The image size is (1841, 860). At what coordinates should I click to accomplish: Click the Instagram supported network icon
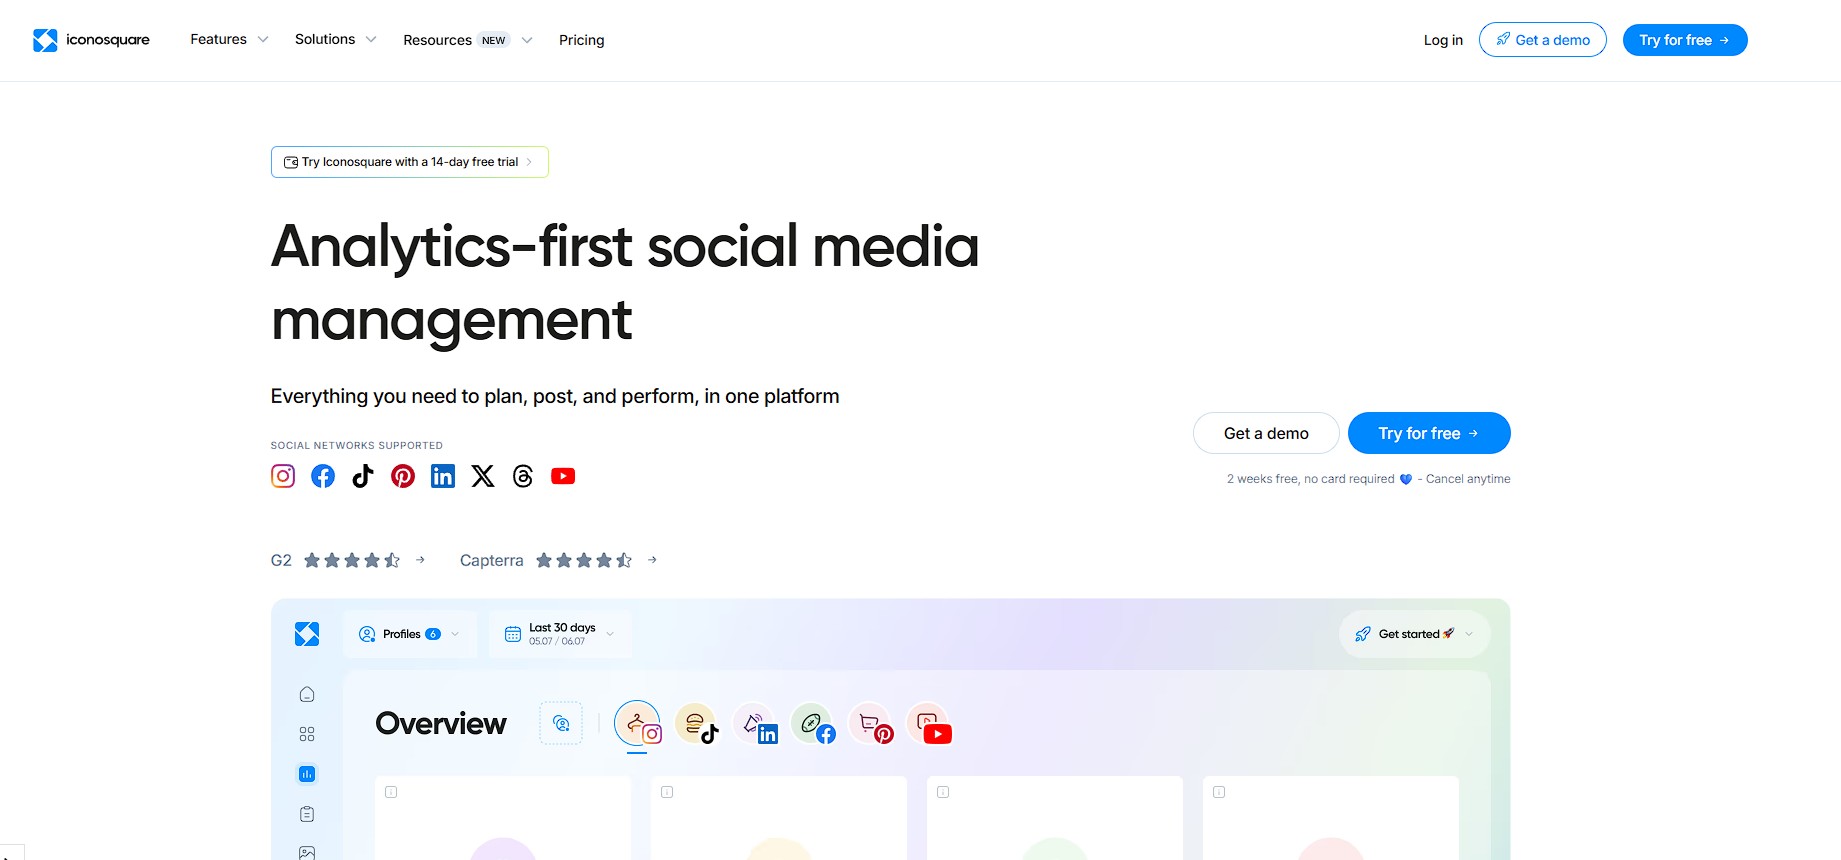(283, 476)
